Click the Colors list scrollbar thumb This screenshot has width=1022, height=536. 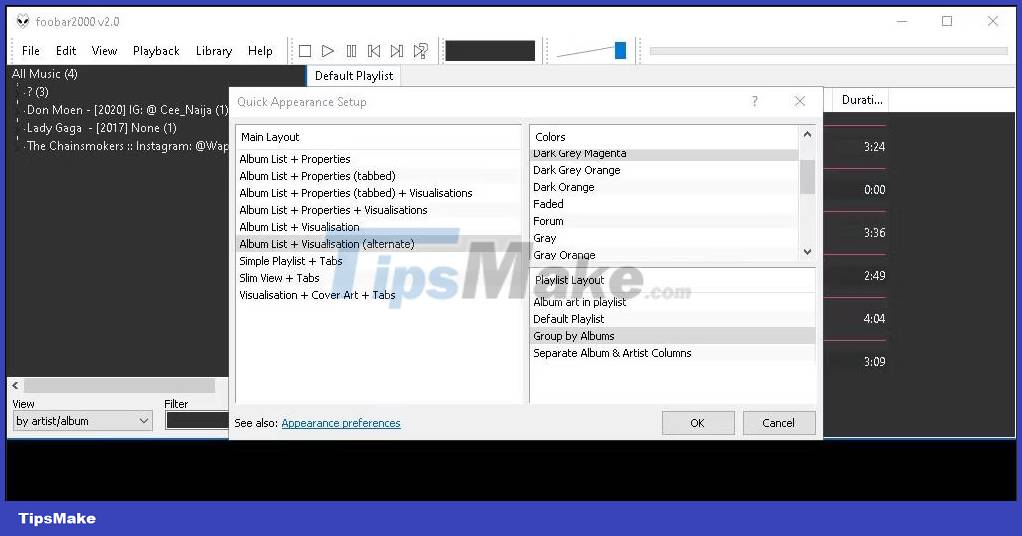point(808,177)
